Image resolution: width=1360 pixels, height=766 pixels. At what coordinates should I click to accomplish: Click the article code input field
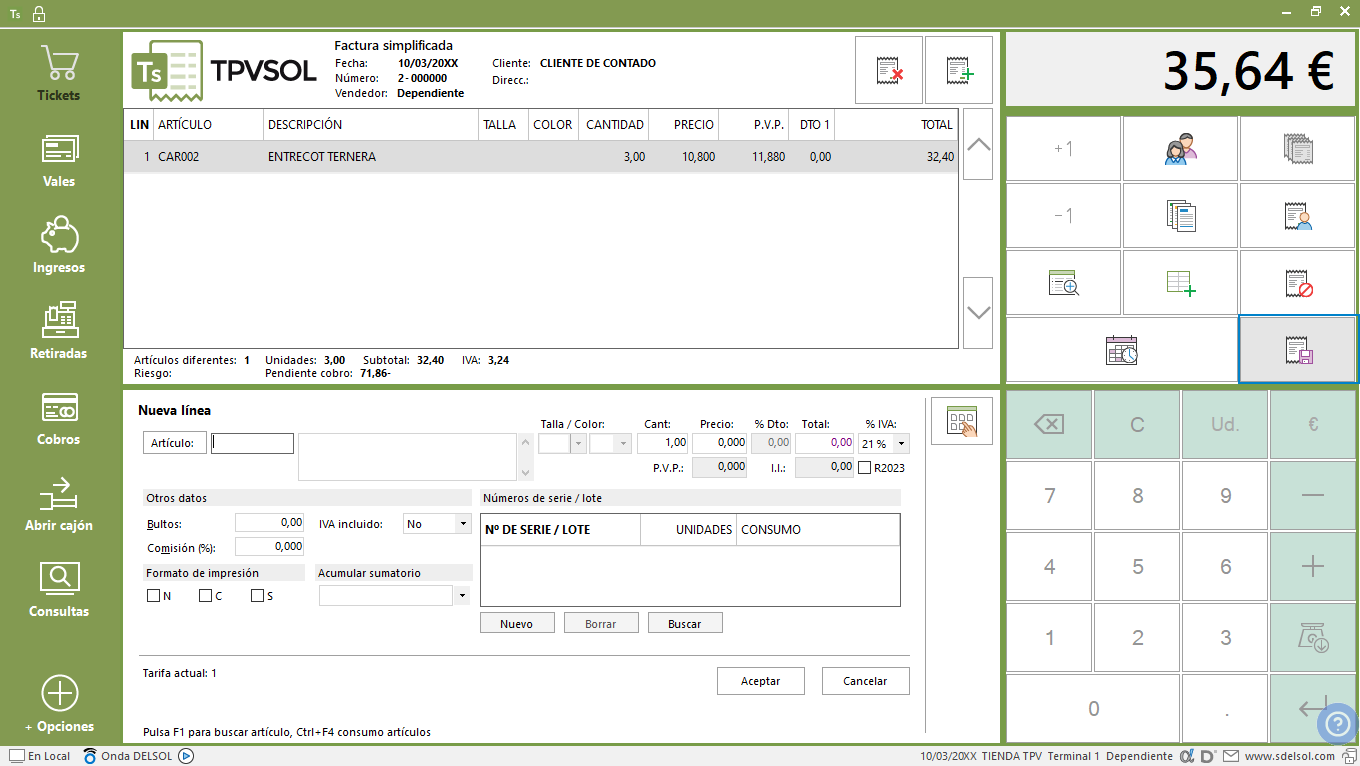click(252, 443)
